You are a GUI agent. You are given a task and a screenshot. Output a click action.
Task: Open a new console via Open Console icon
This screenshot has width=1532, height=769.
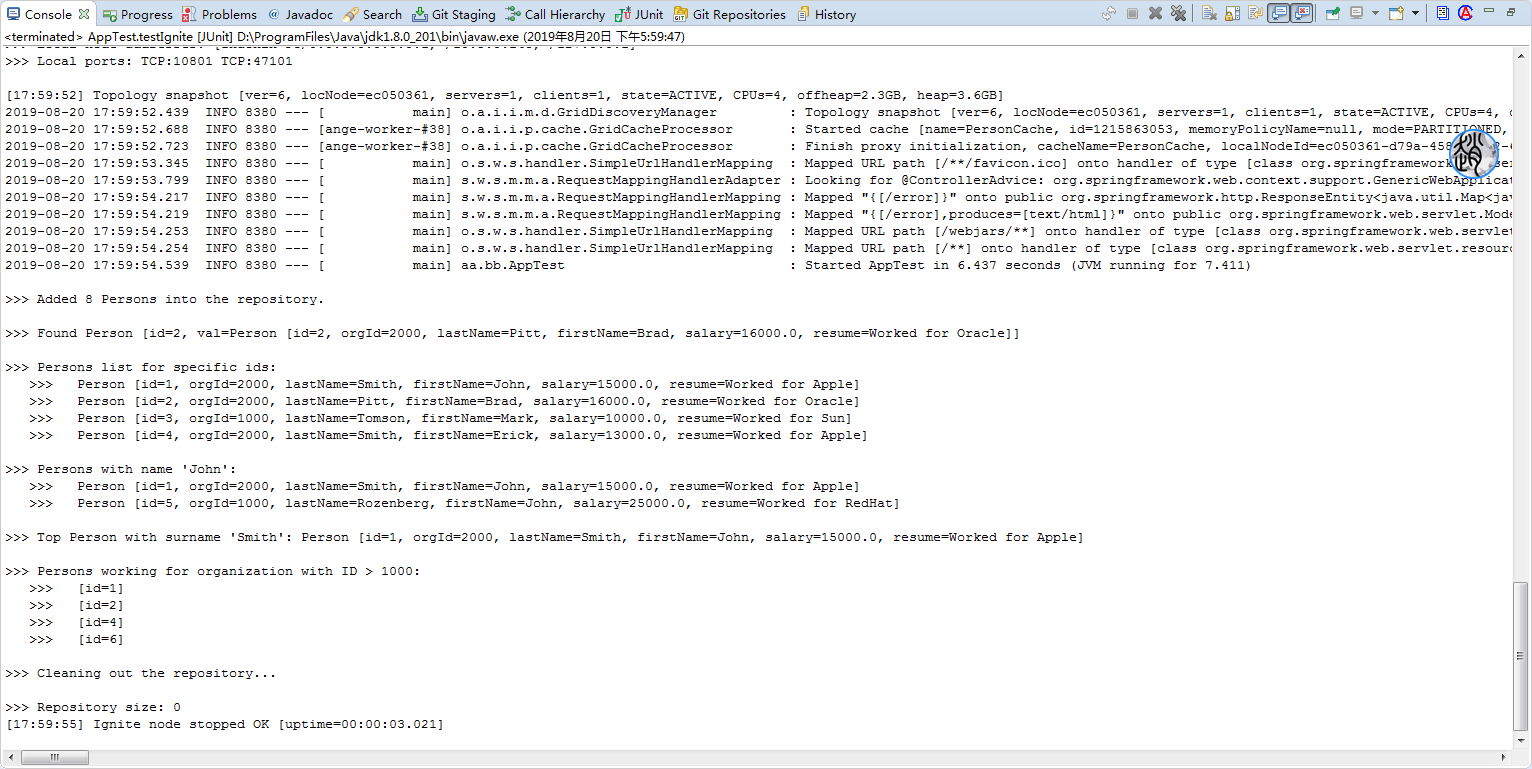click(1396, 14)
